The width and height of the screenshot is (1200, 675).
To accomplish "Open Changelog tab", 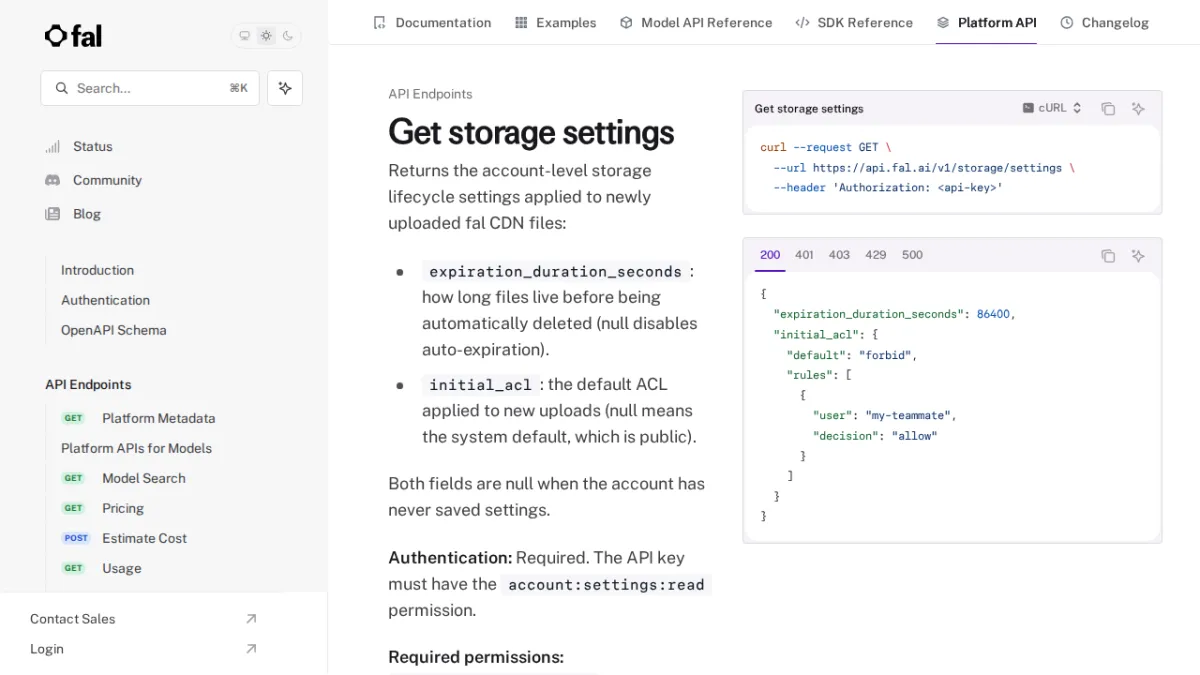I will (1104, 22).
